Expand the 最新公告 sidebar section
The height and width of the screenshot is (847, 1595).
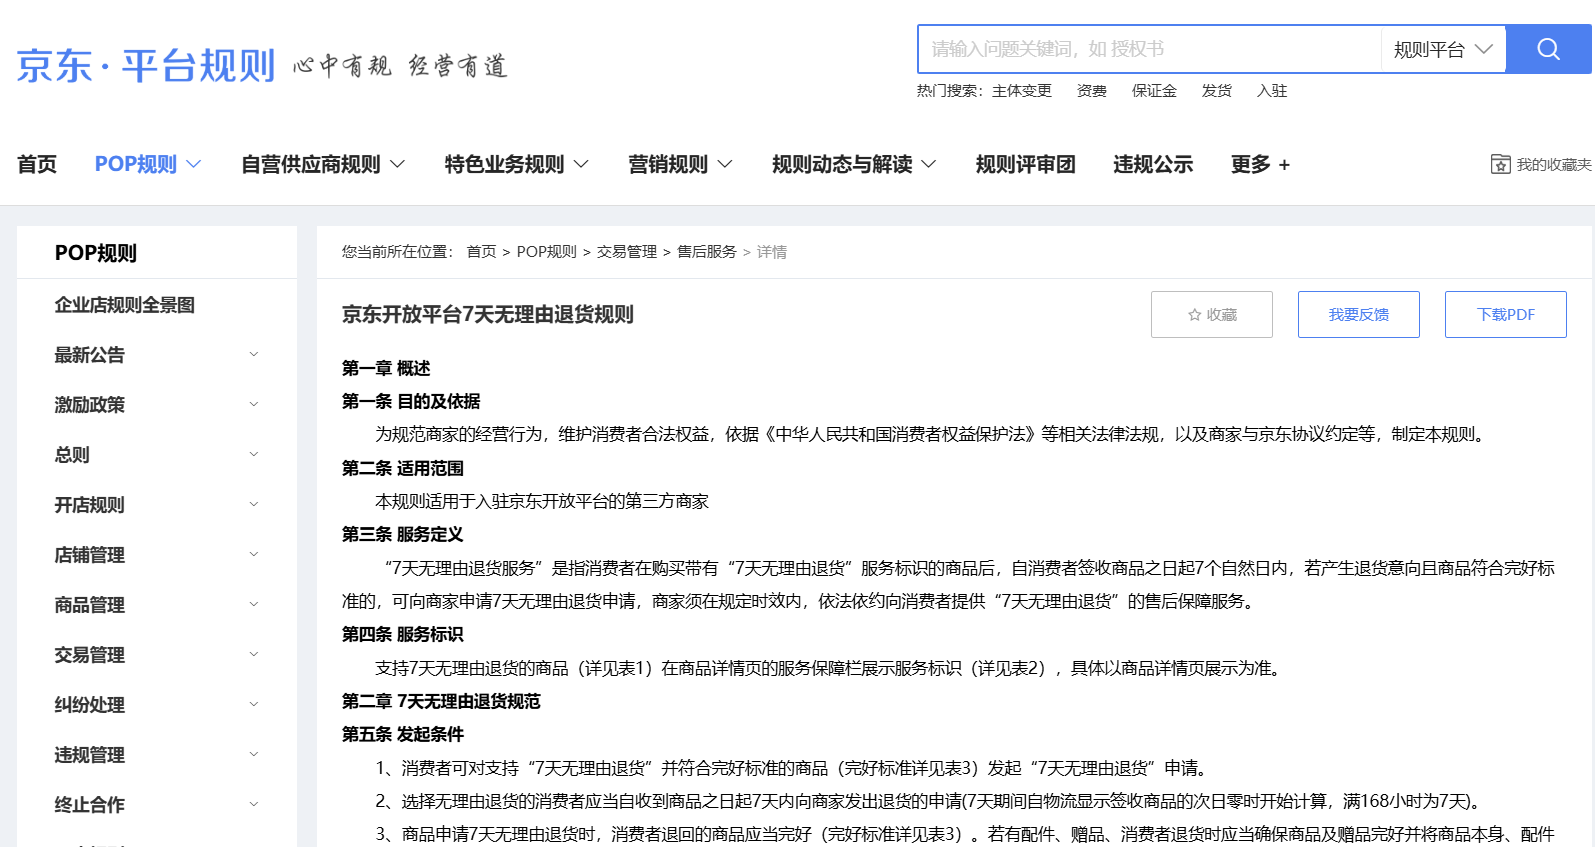point(254,354)
